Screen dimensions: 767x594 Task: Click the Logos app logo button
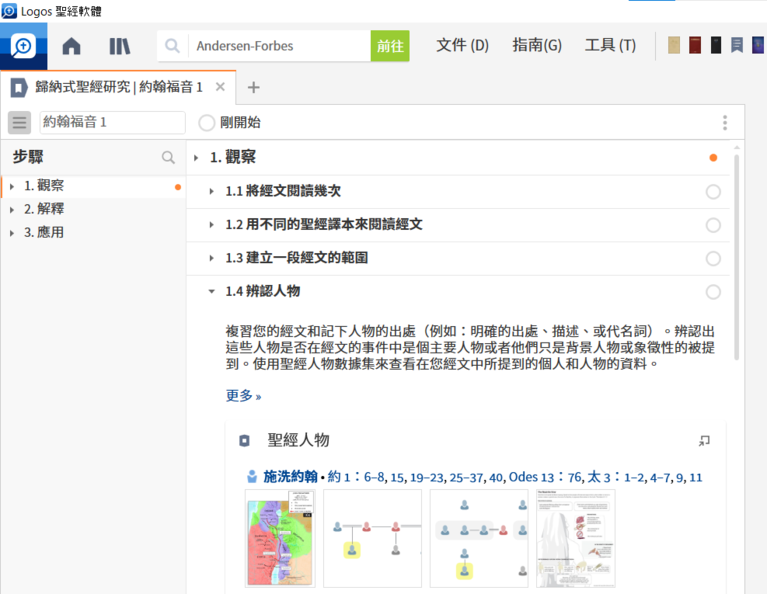tap(23, 46)
